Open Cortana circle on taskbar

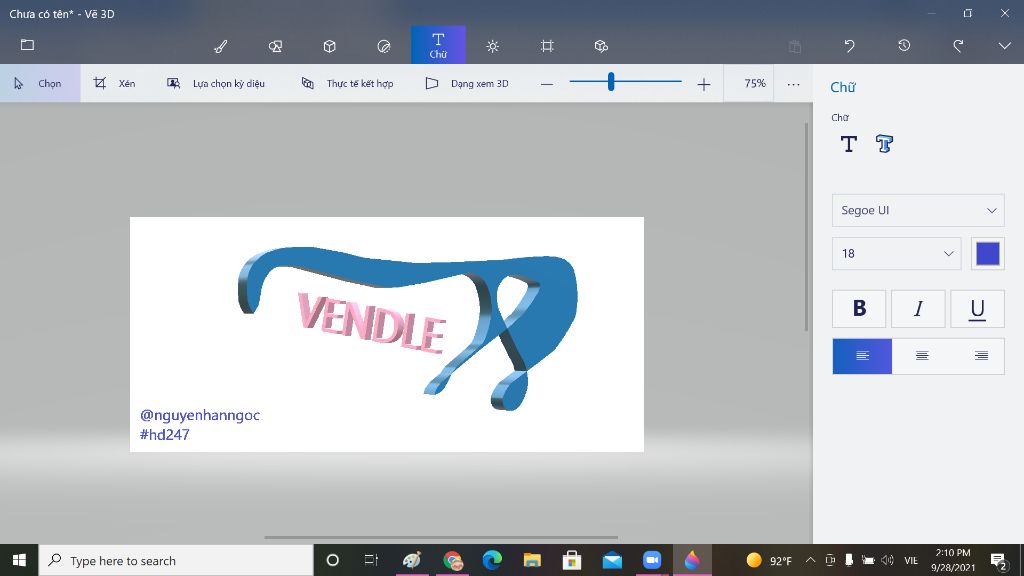click(332, 560)
